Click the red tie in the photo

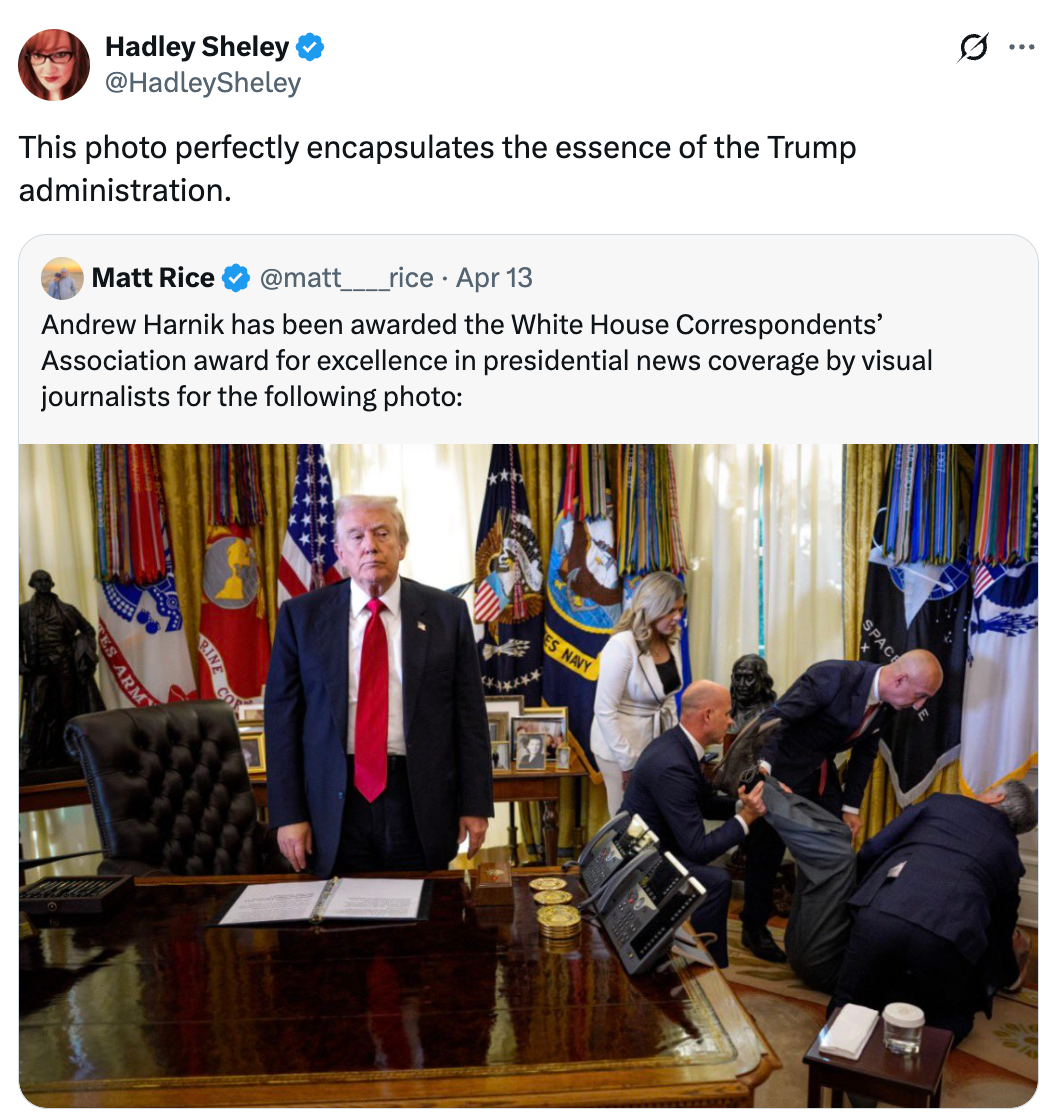(x=372, y=700)
